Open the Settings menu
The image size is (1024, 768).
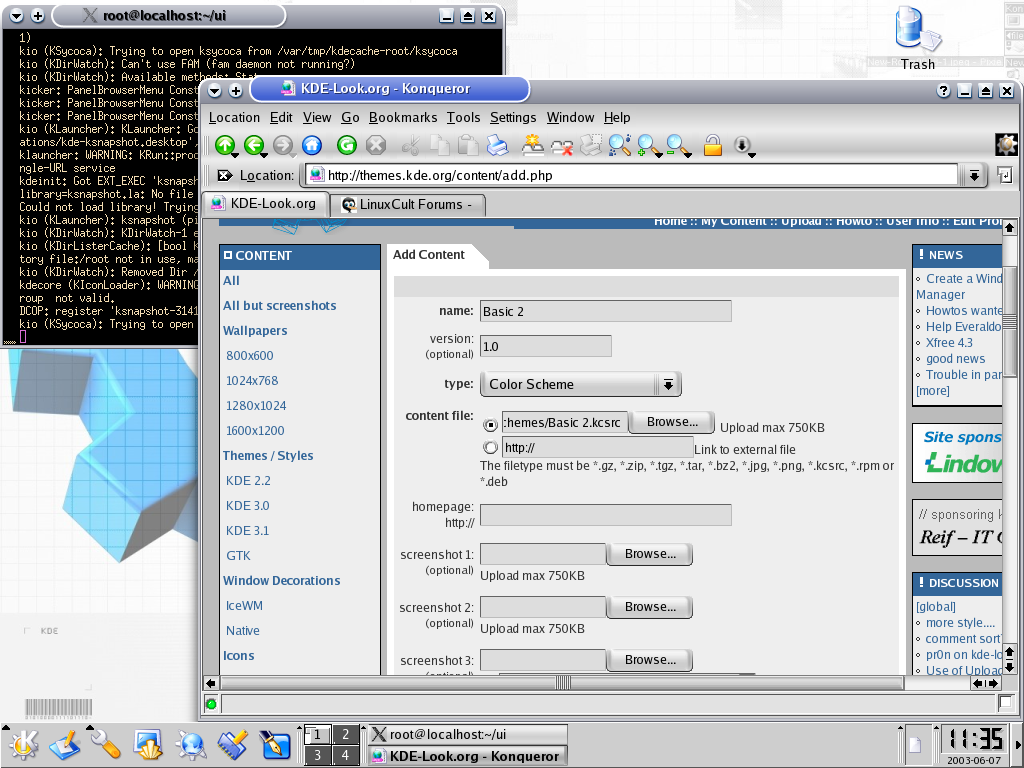point(513,118)
